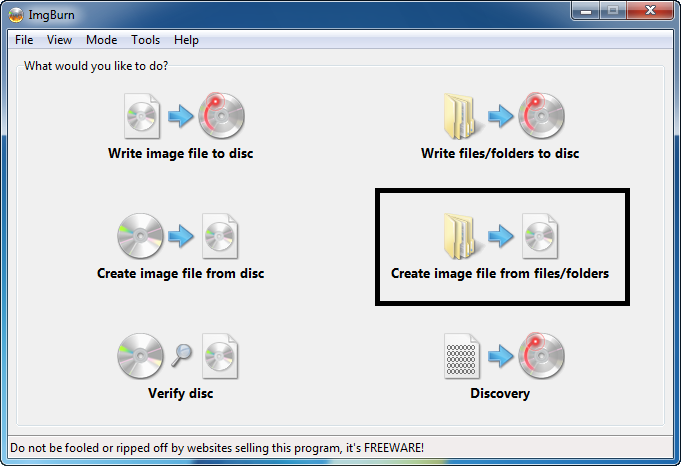This screenshot has width=681, height=466.
Task: Open the Help menu
Action: 186,40
